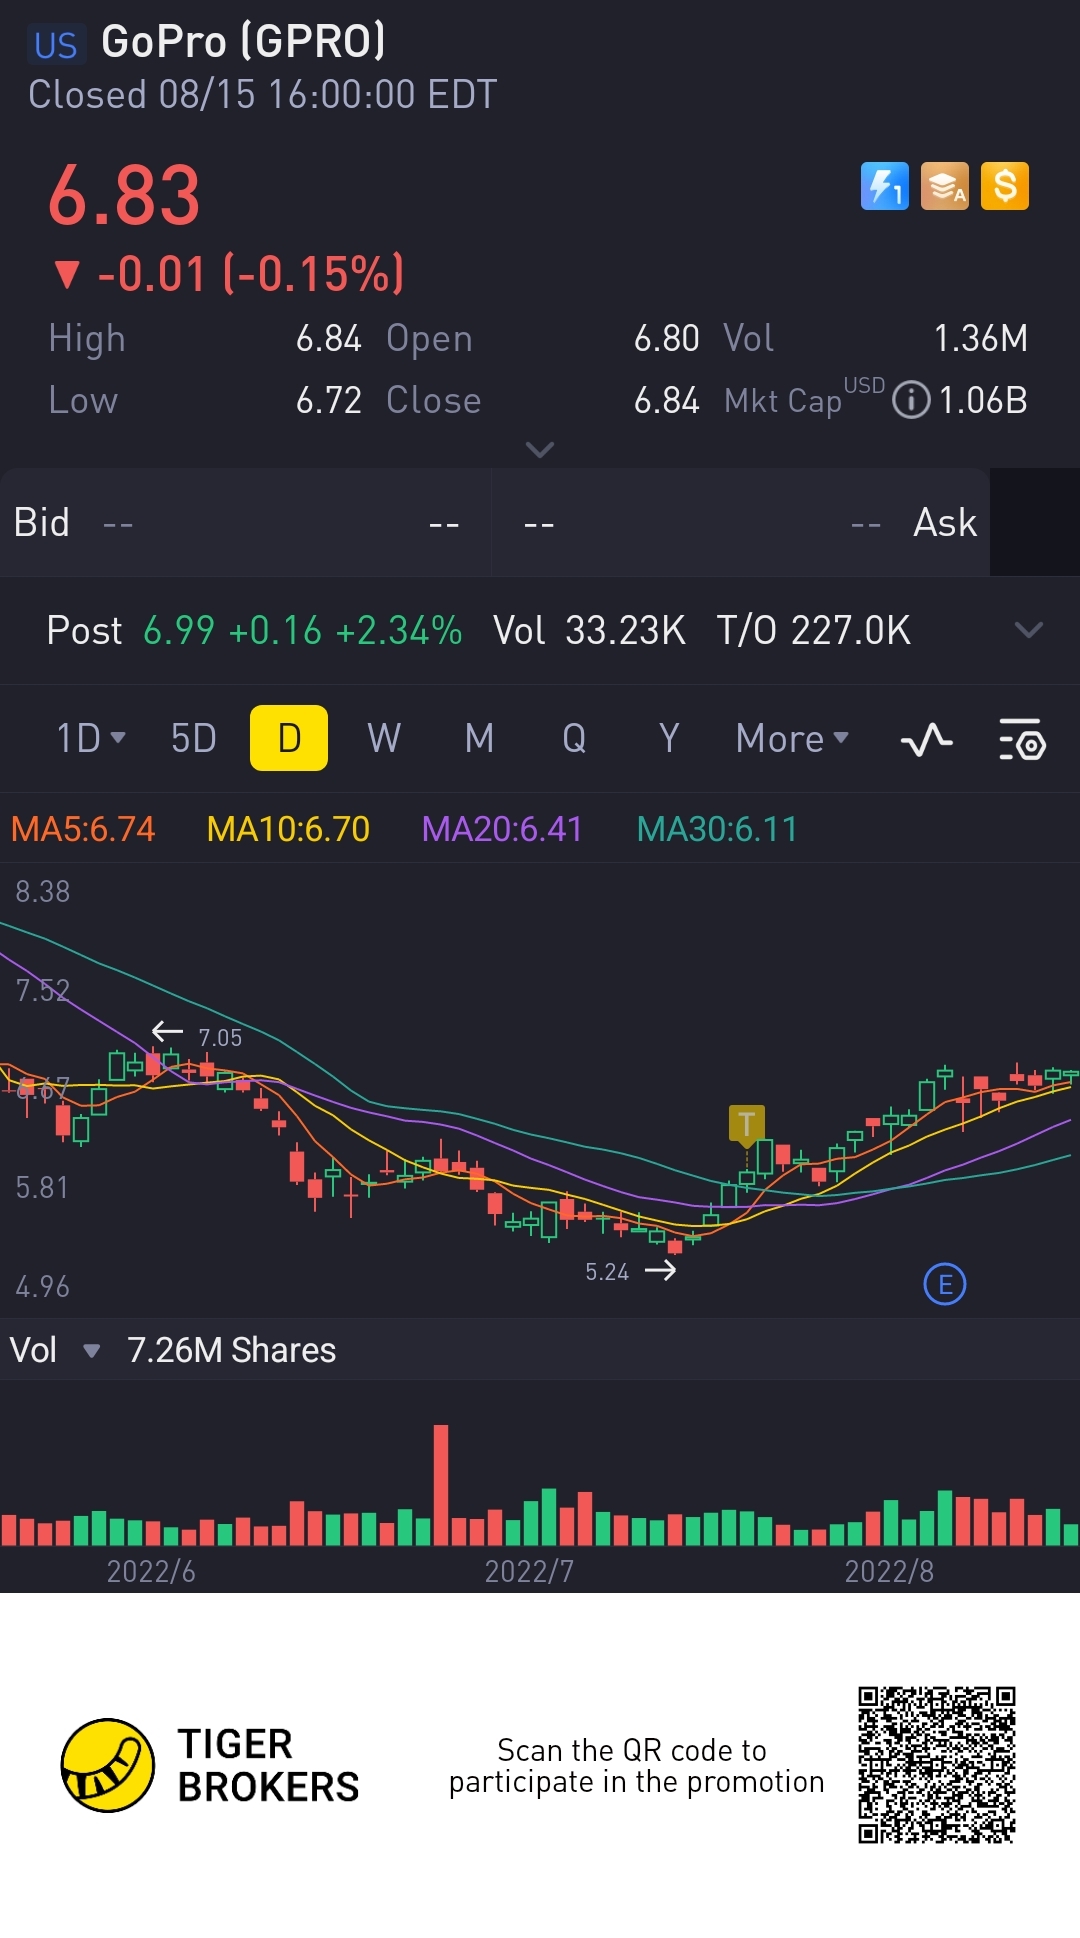The height and width of the screenshot is (1938, 1080).
Task: Tap the 6.83 last price
Action: click(x=125, y=195)
